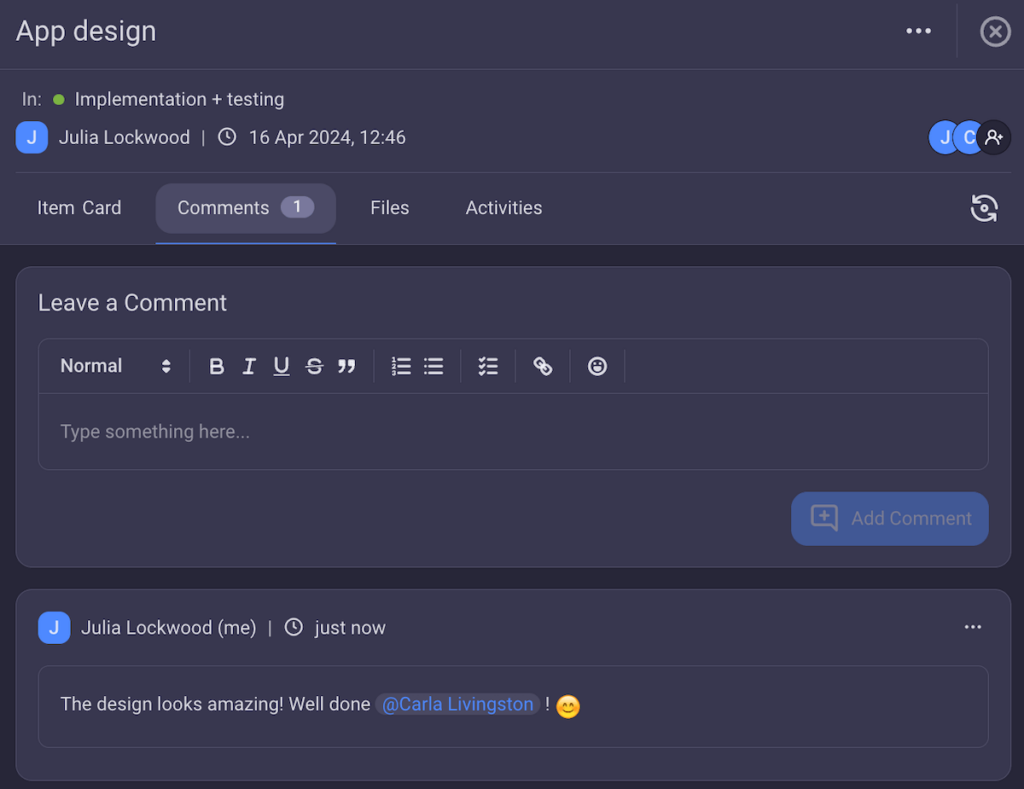The image size is (1024, 789).
Task: Toggle the bullet list option
Action: click(x=433, y=366)
